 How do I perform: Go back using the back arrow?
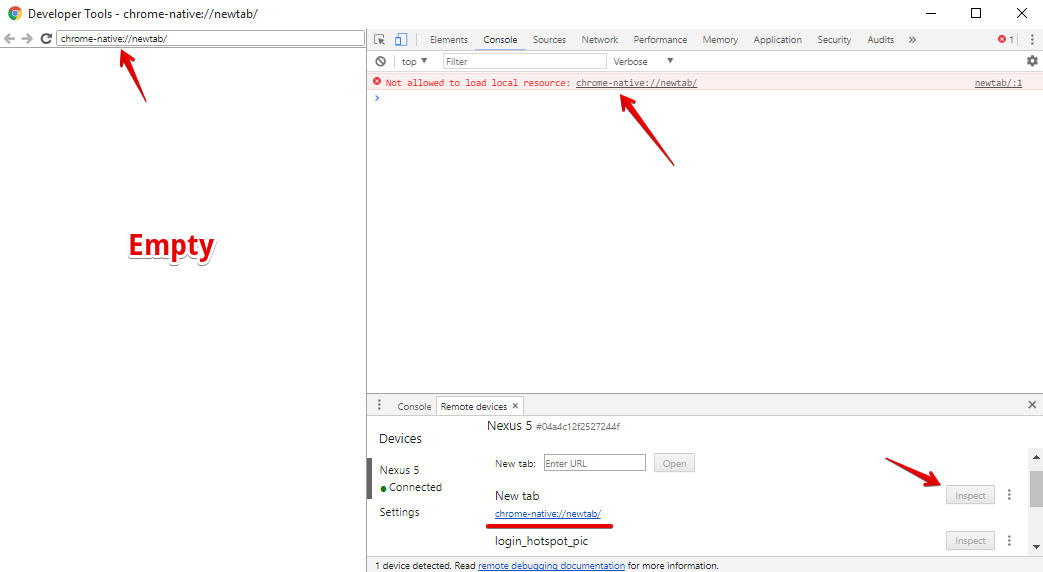tap(9, 39)
